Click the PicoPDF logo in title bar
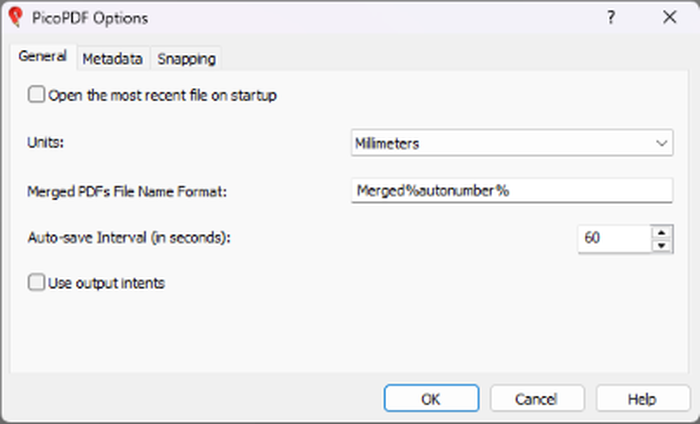The height and width of the screenshot is (424, 700). pos(16,17)
